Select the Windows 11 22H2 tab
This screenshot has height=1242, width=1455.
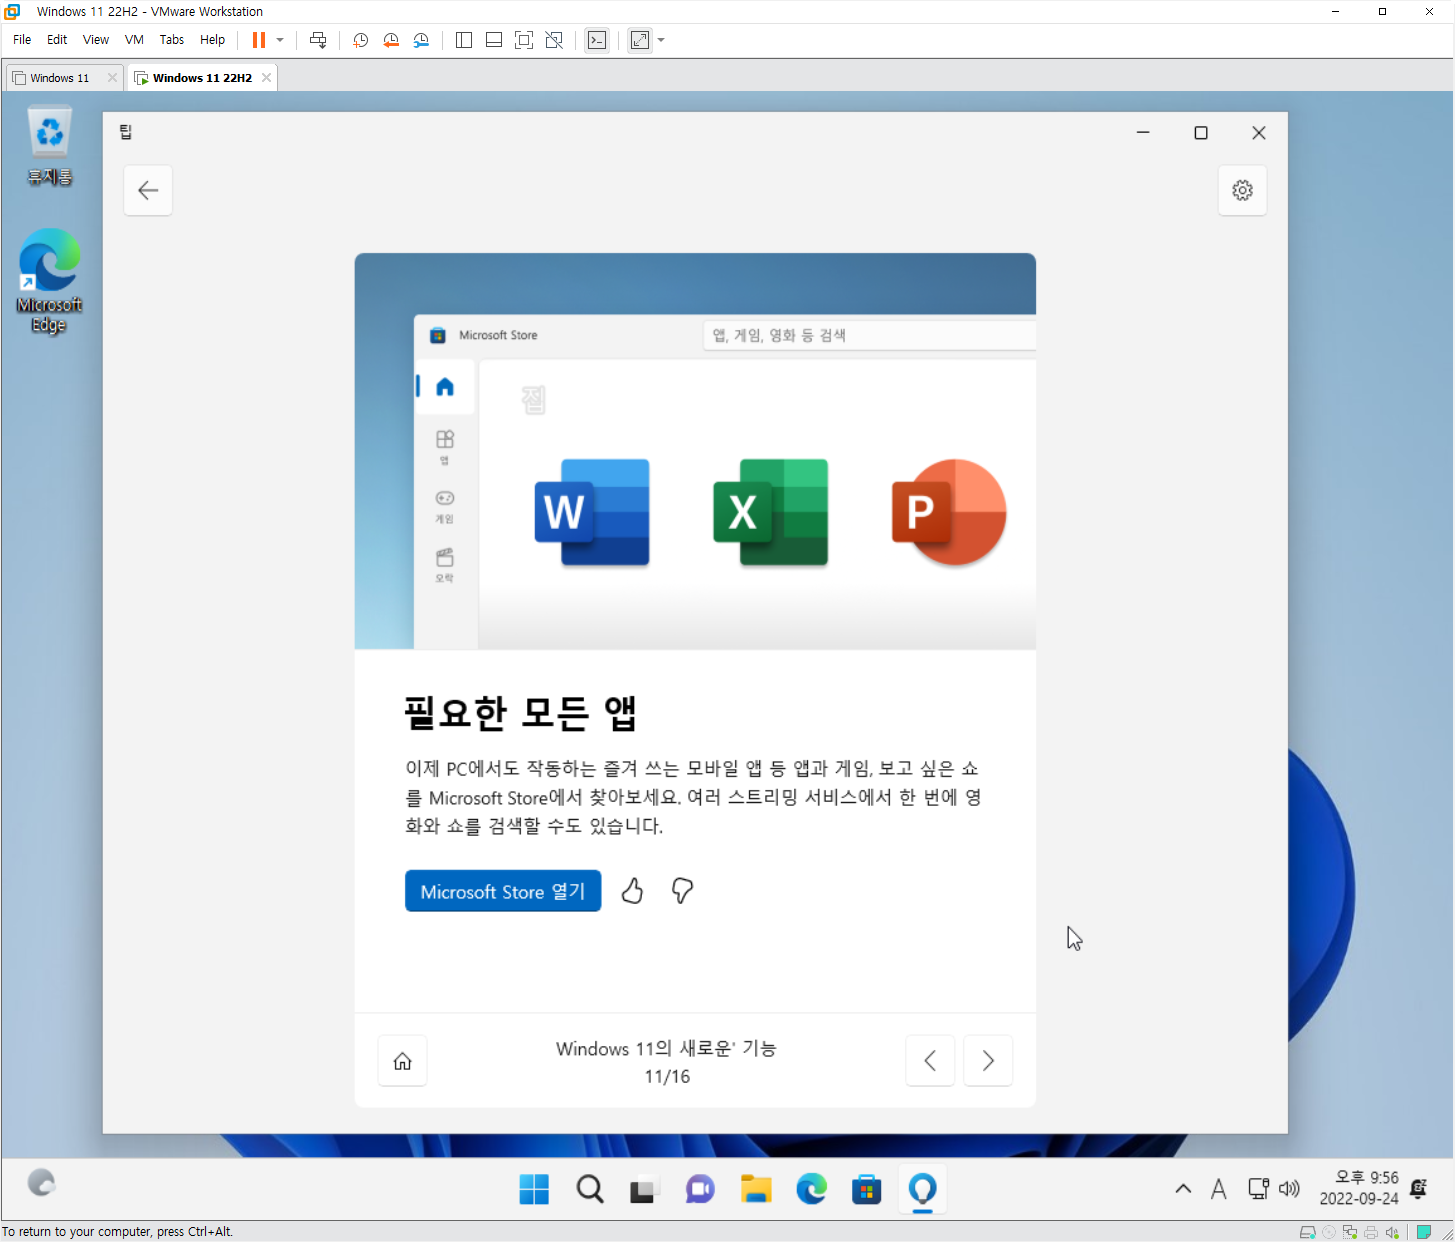[x=202, y=78]
